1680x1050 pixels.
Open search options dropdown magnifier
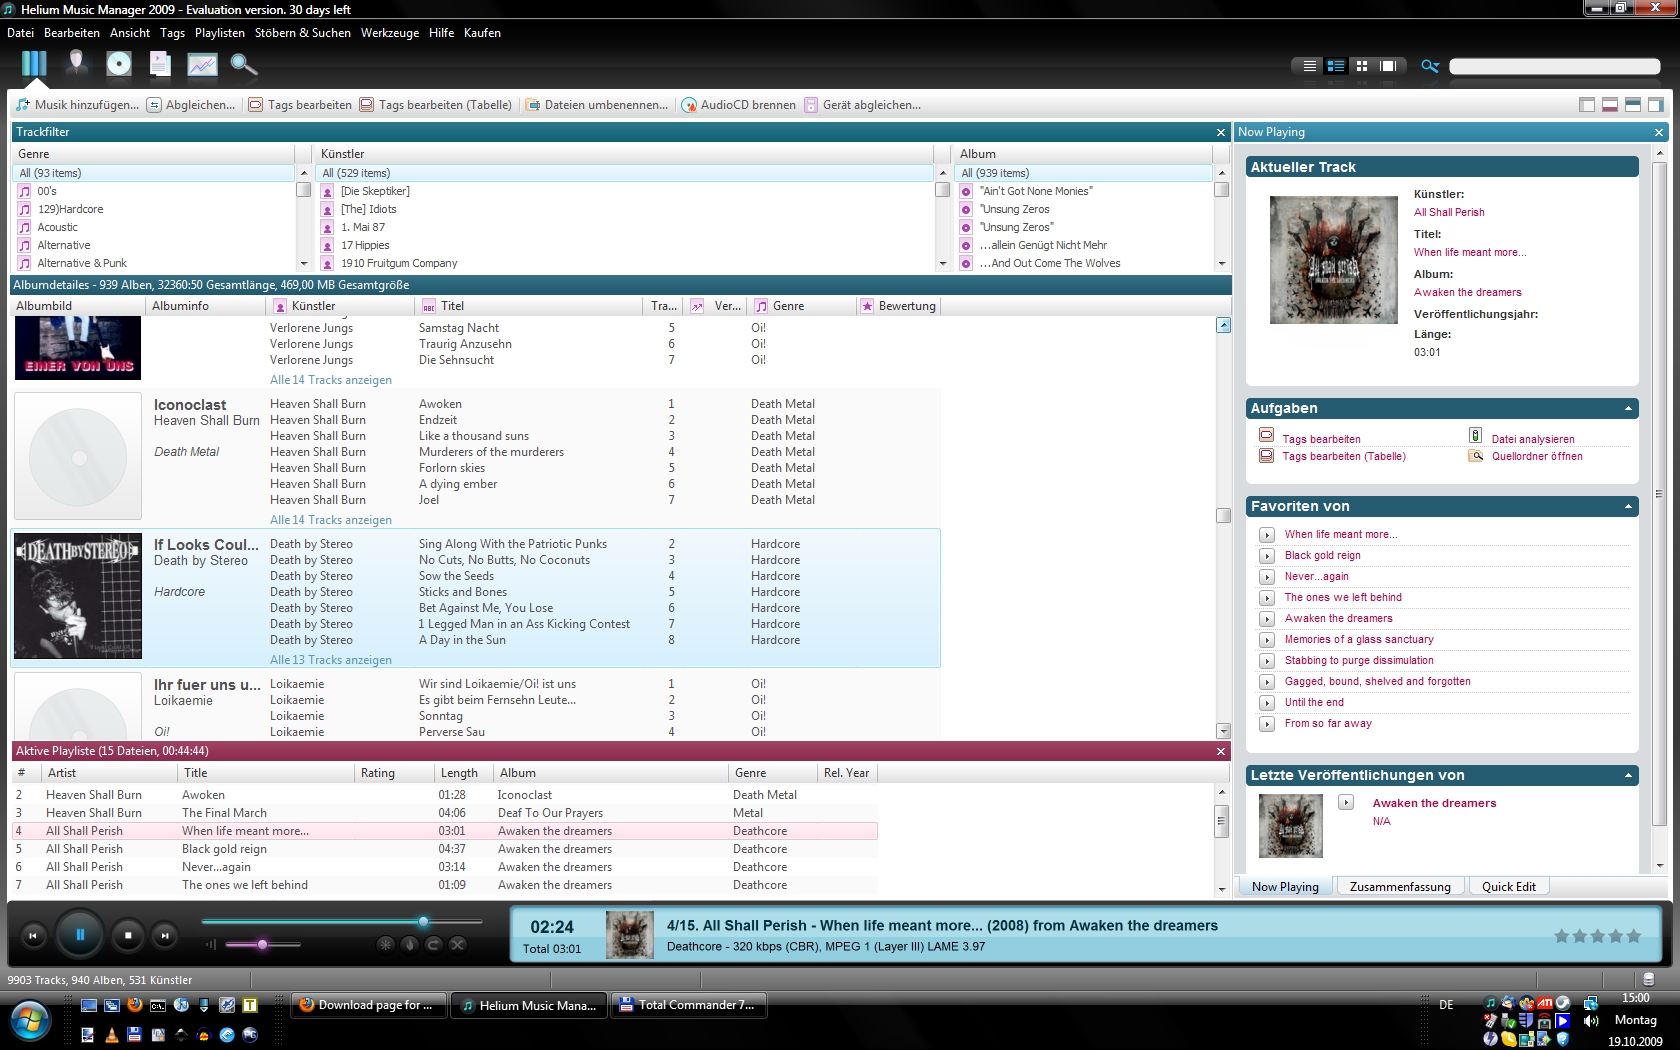point(1430,66)
